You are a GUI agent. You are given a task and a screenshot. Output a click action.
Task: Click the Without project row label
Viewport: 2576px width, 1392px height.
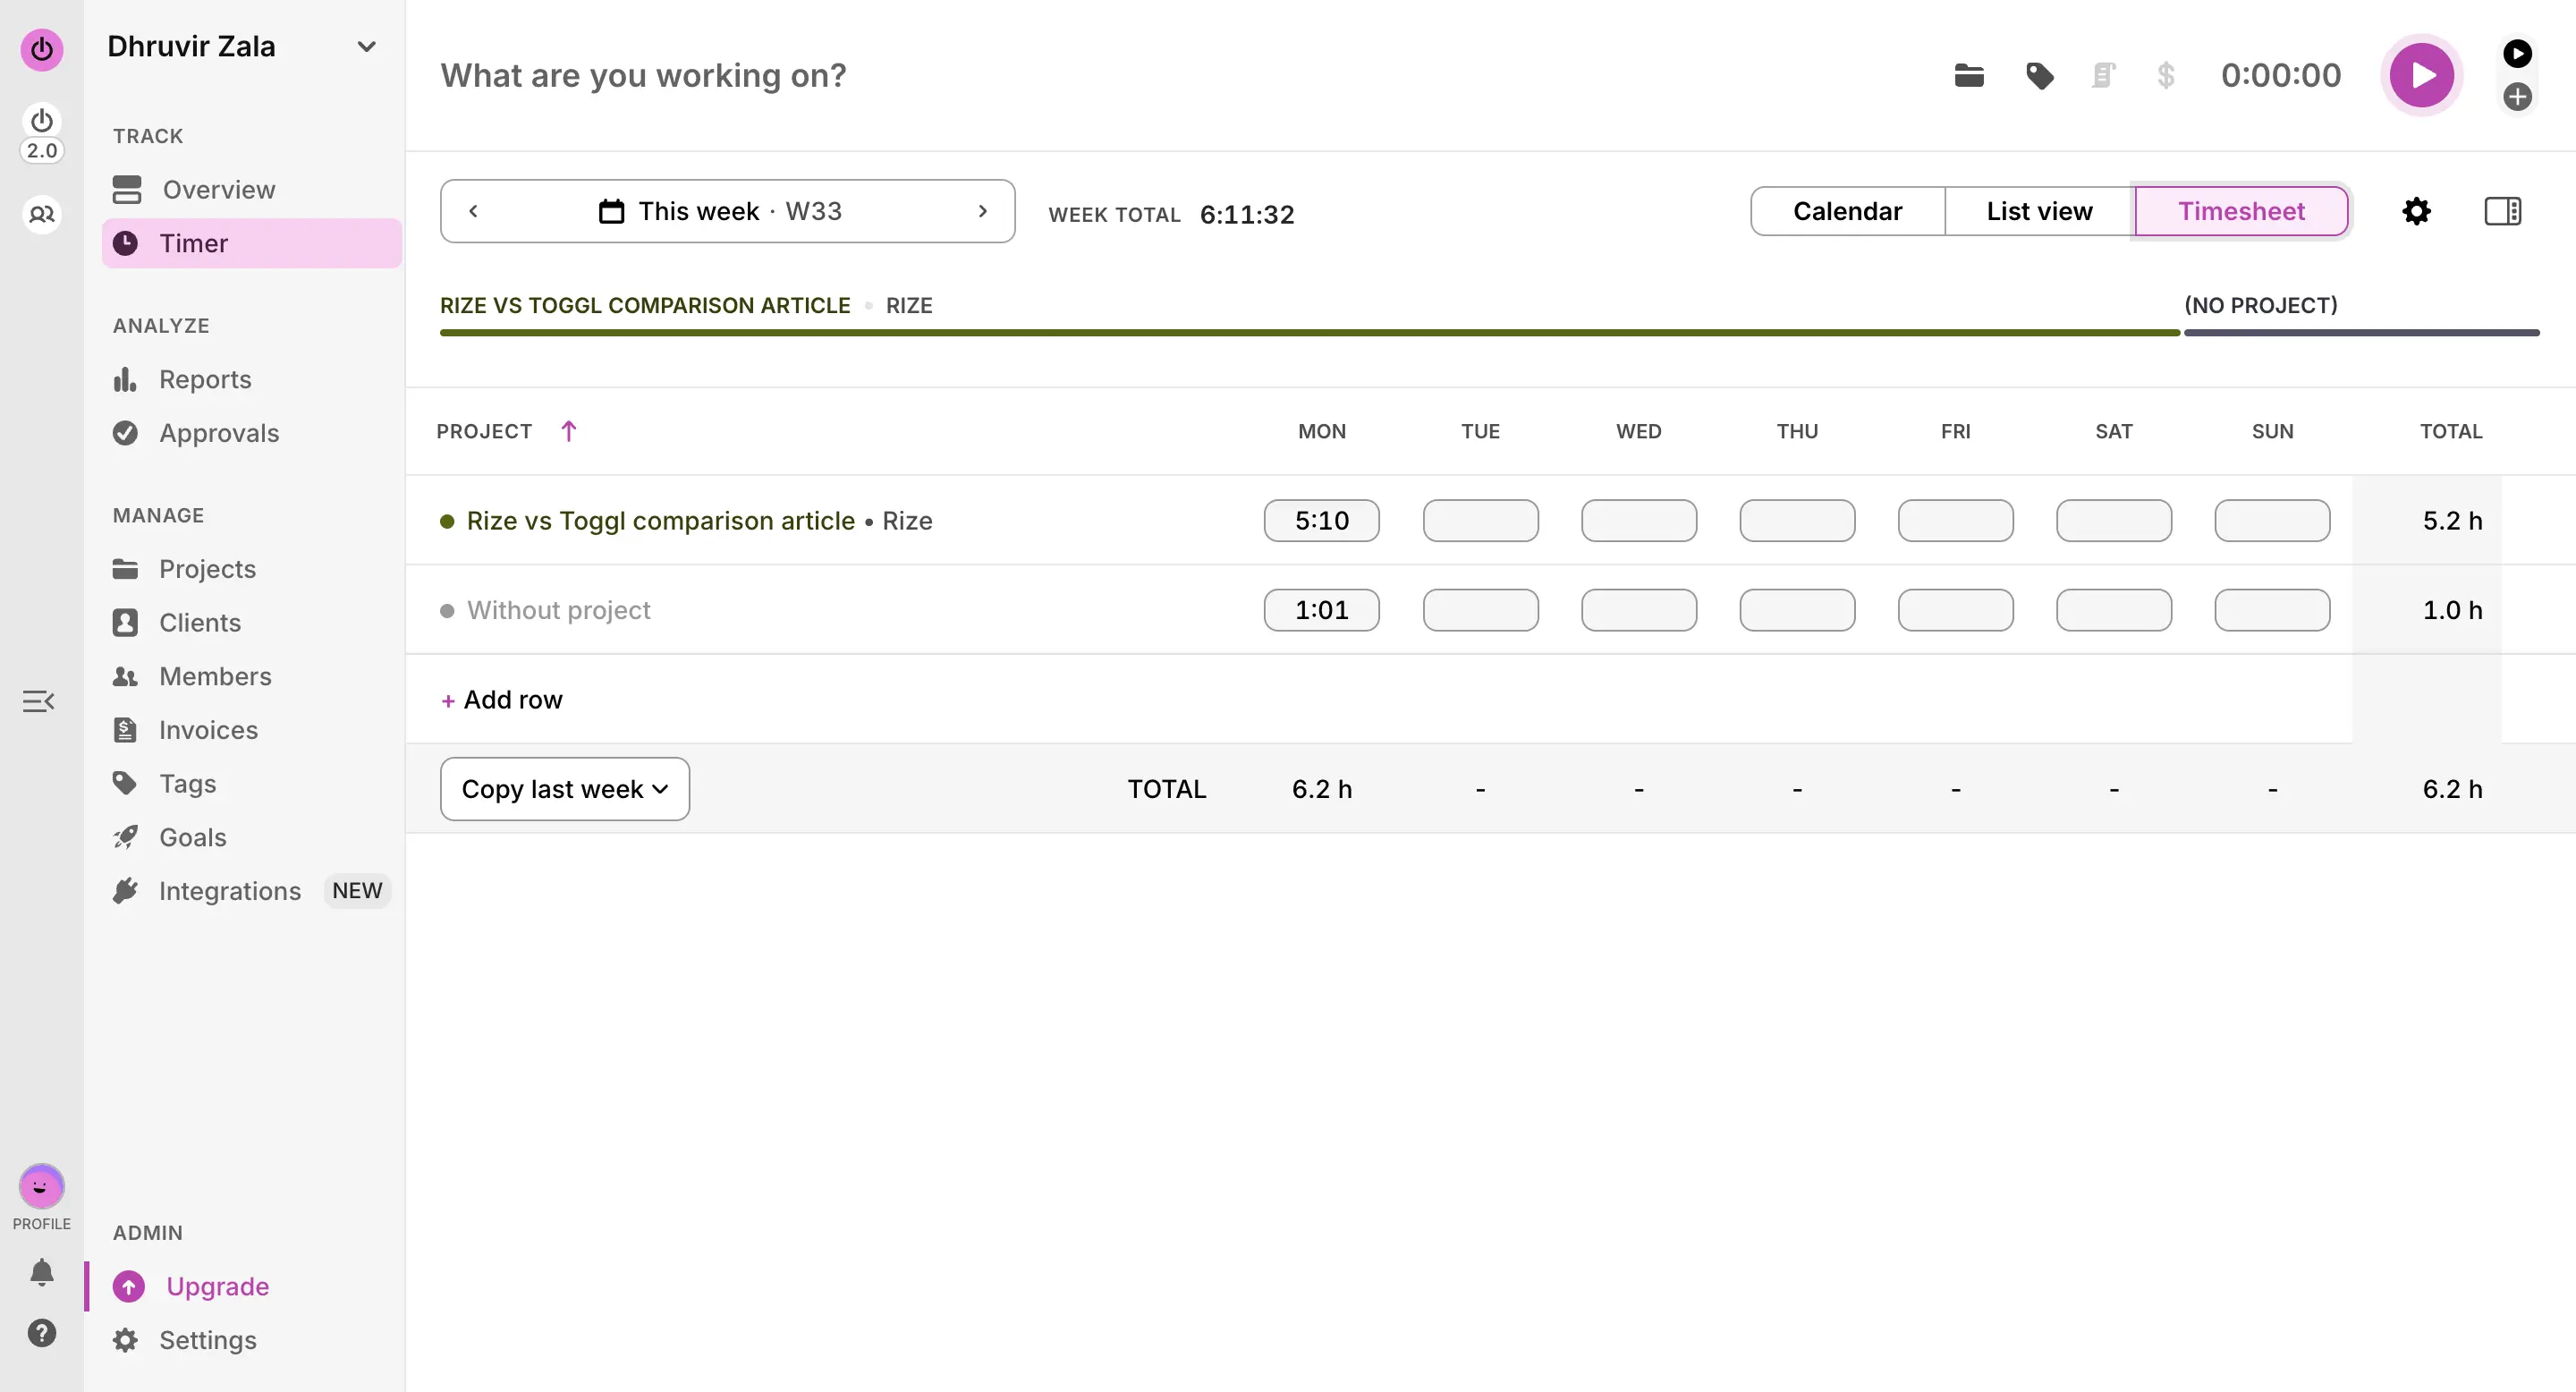(x=558, y=610)
